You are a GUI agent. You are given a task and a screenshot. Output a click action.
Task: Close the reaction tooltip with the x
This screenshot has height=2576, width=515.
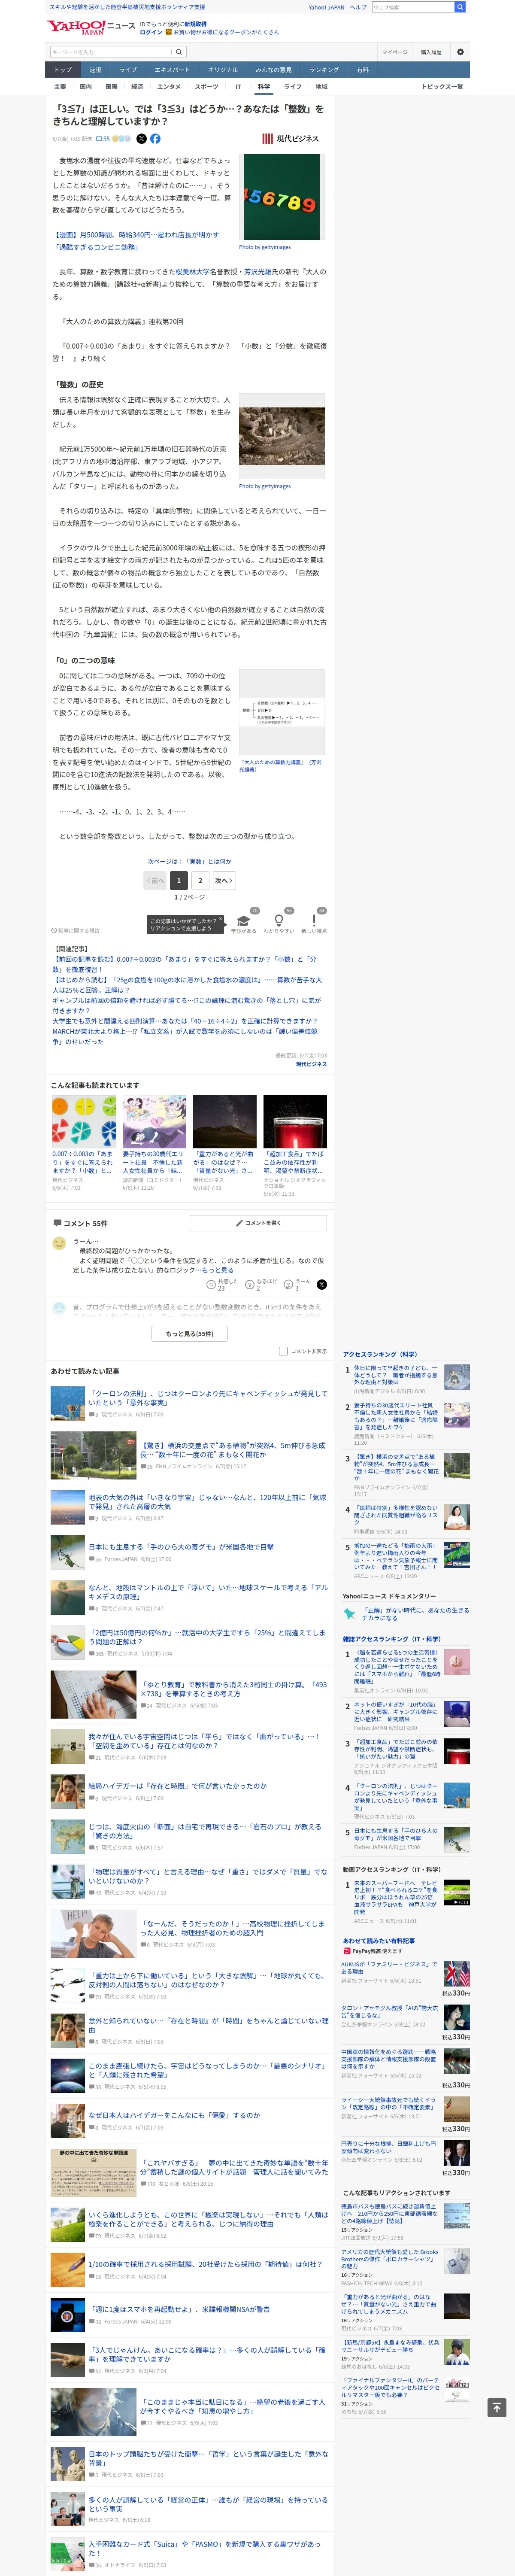(x=221, y=919)
